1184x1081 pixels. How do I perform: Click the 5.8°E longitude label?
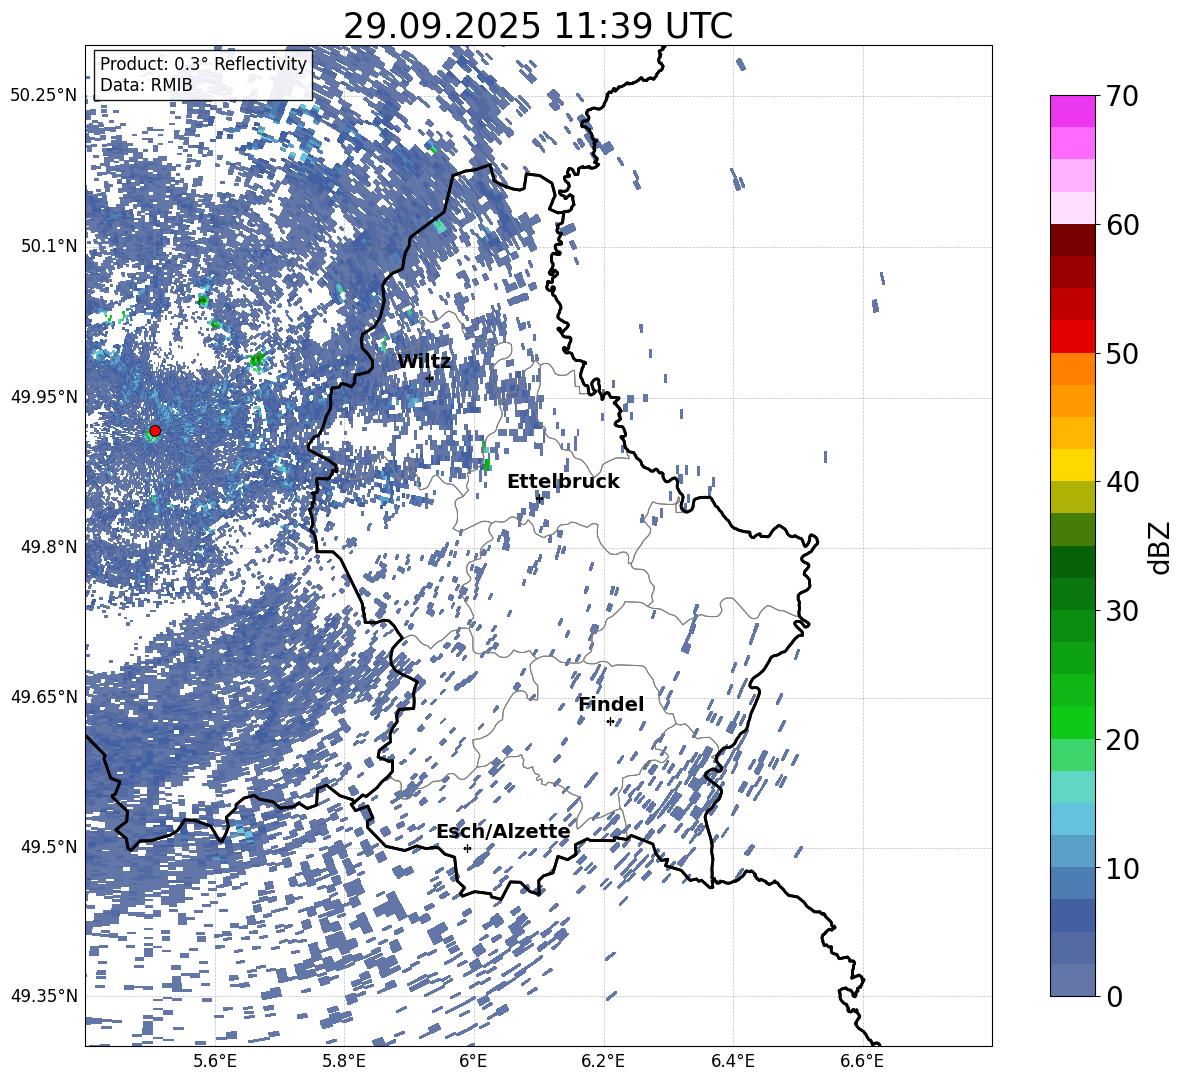tap(344, 1061)
